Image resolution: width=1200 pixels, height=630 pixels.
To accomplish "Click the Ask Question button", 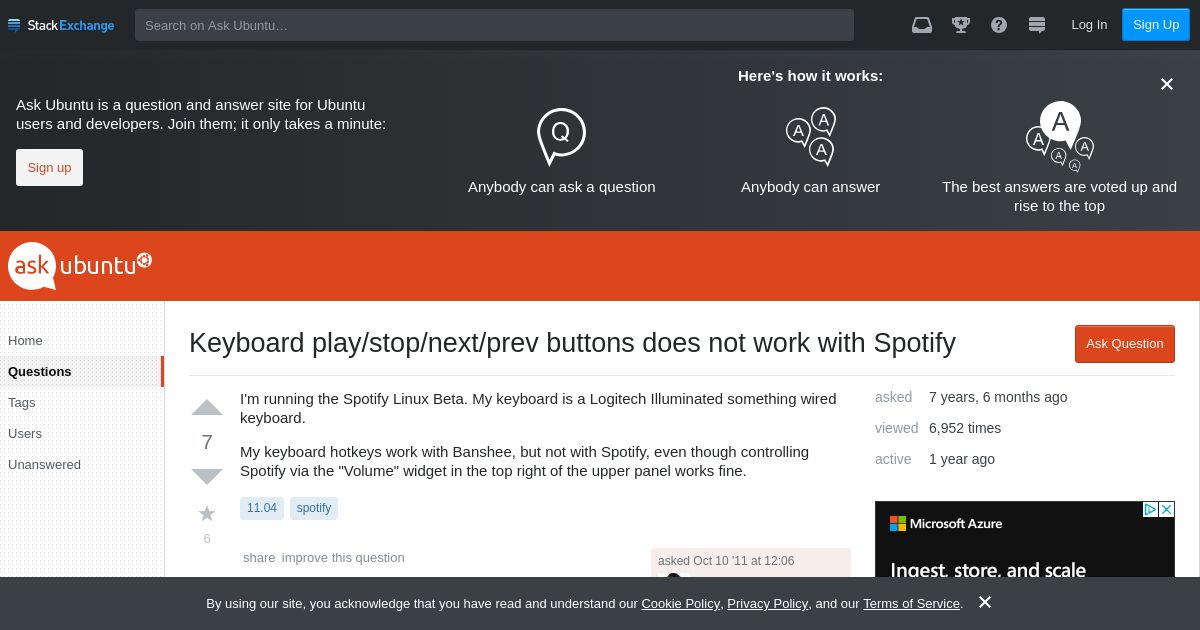I will point(1125,344).
